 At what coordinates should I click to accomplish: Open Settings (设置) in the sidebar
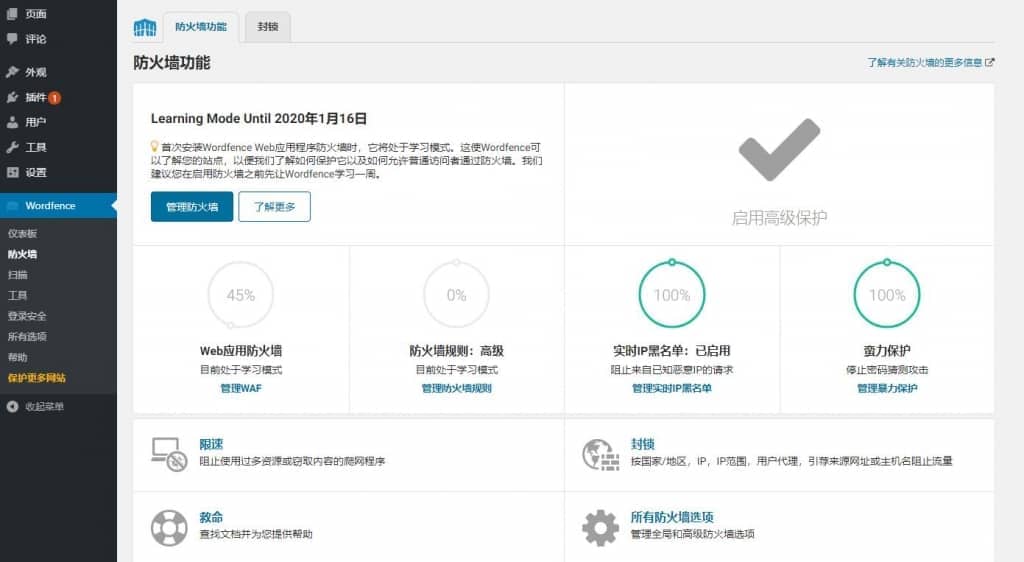tap(36, 172)
